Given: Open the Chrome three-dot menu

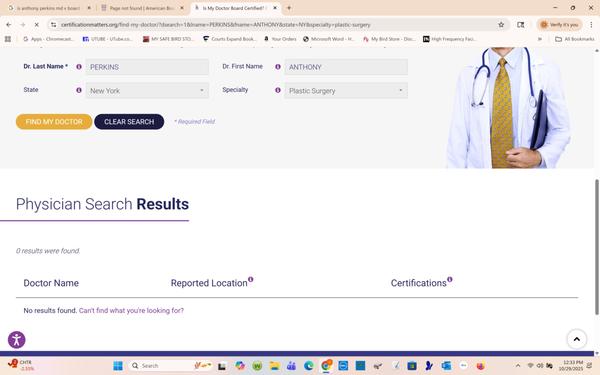Looking at the screenshot, I should (591, 24).
